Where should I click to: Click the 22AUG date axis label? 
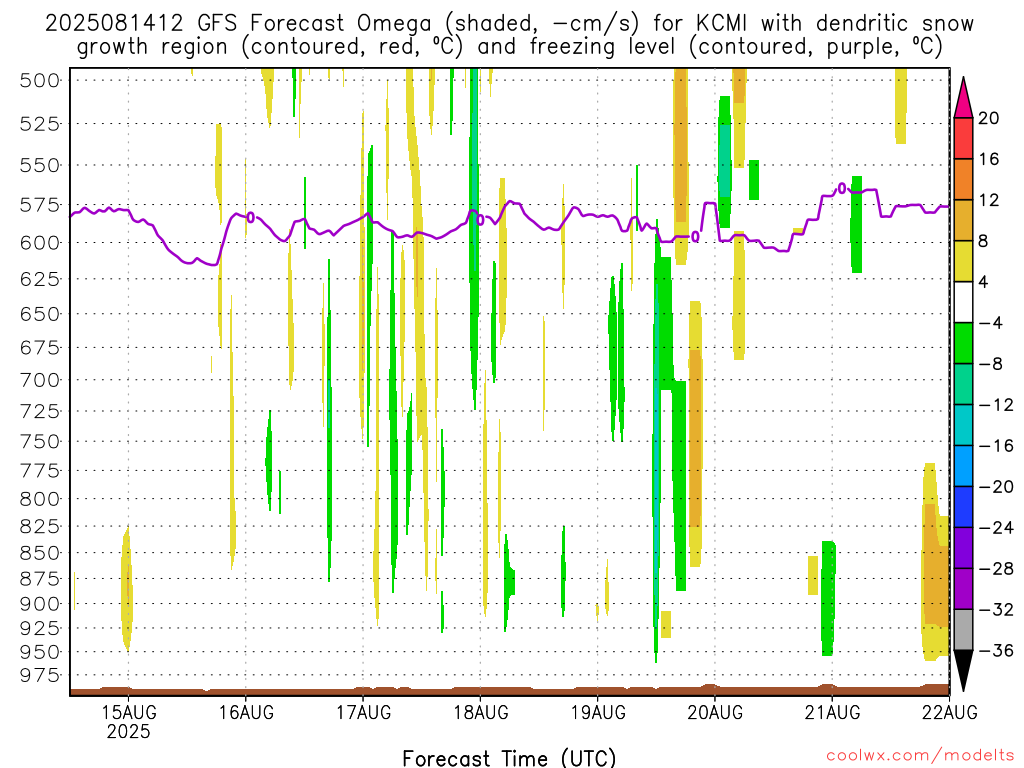[950, 712]
